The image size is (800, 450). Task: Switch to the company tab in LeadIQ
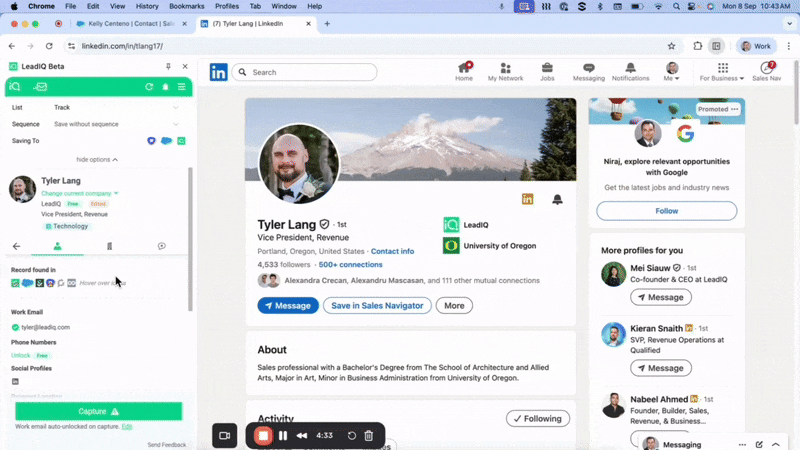tap(109, 246)
